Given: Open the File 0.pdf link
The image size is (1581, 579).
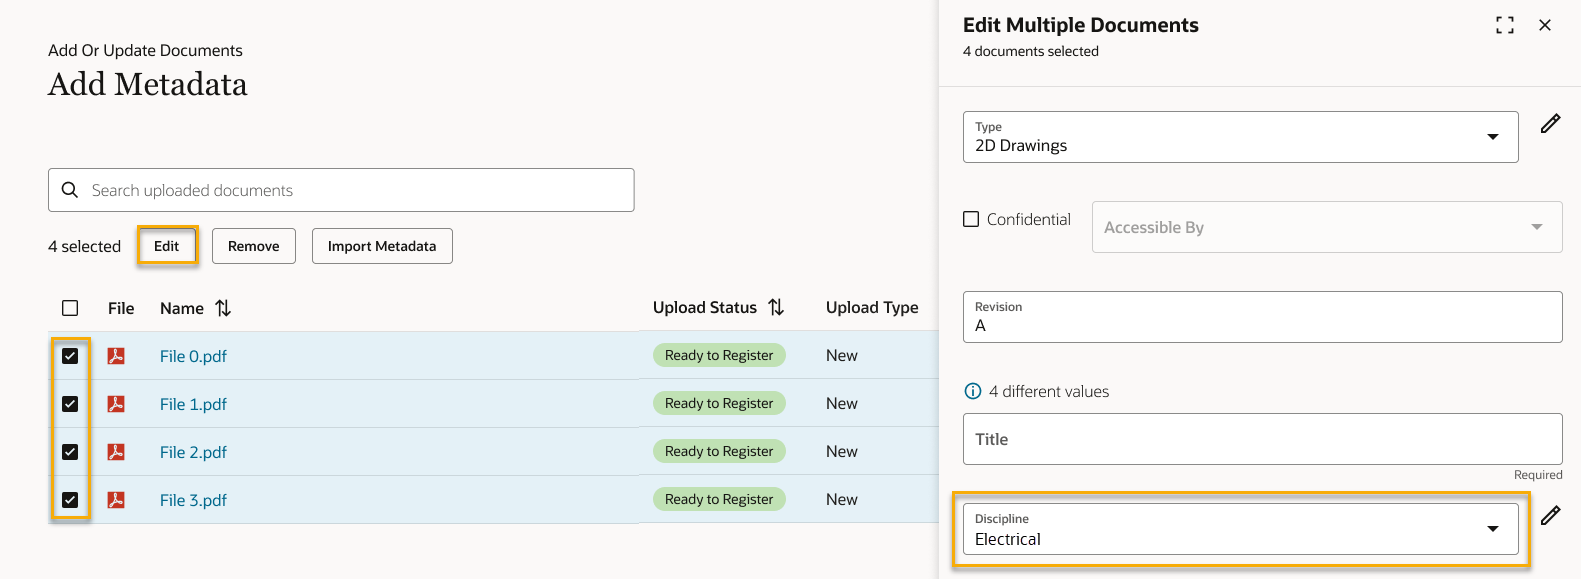Looking at the screenshot, I should click(193, 356).
